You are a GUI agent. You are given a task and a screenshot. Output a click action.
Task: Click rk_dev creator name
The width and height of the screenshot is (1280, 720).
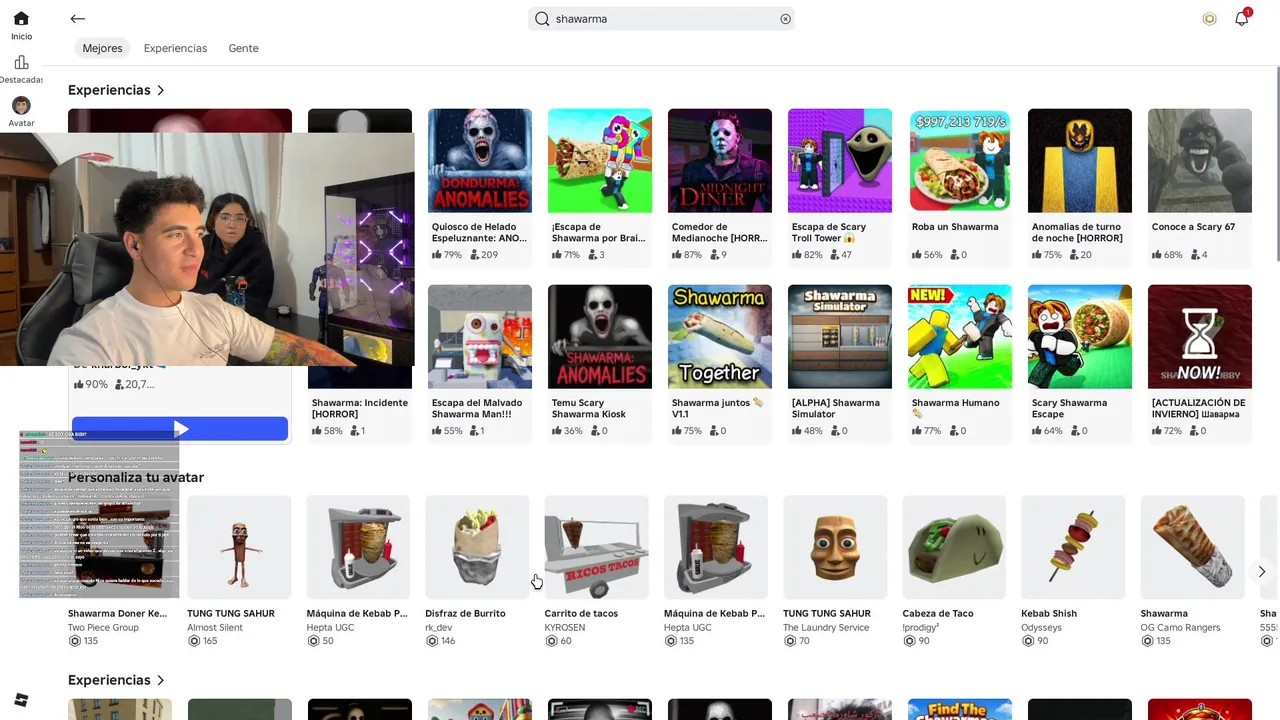point(439,627)
